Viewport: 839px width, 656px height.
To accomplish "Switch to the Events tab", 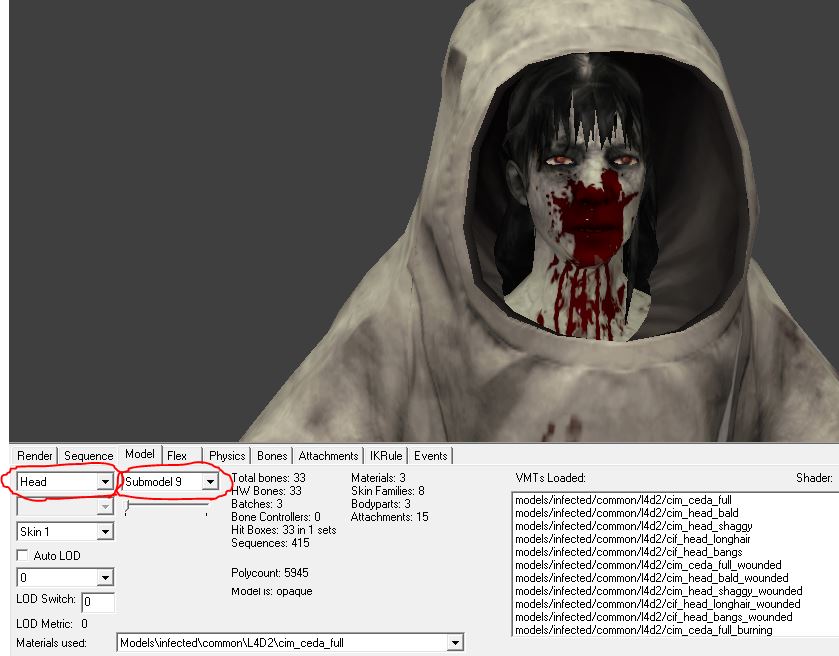I will click(430, 456).
